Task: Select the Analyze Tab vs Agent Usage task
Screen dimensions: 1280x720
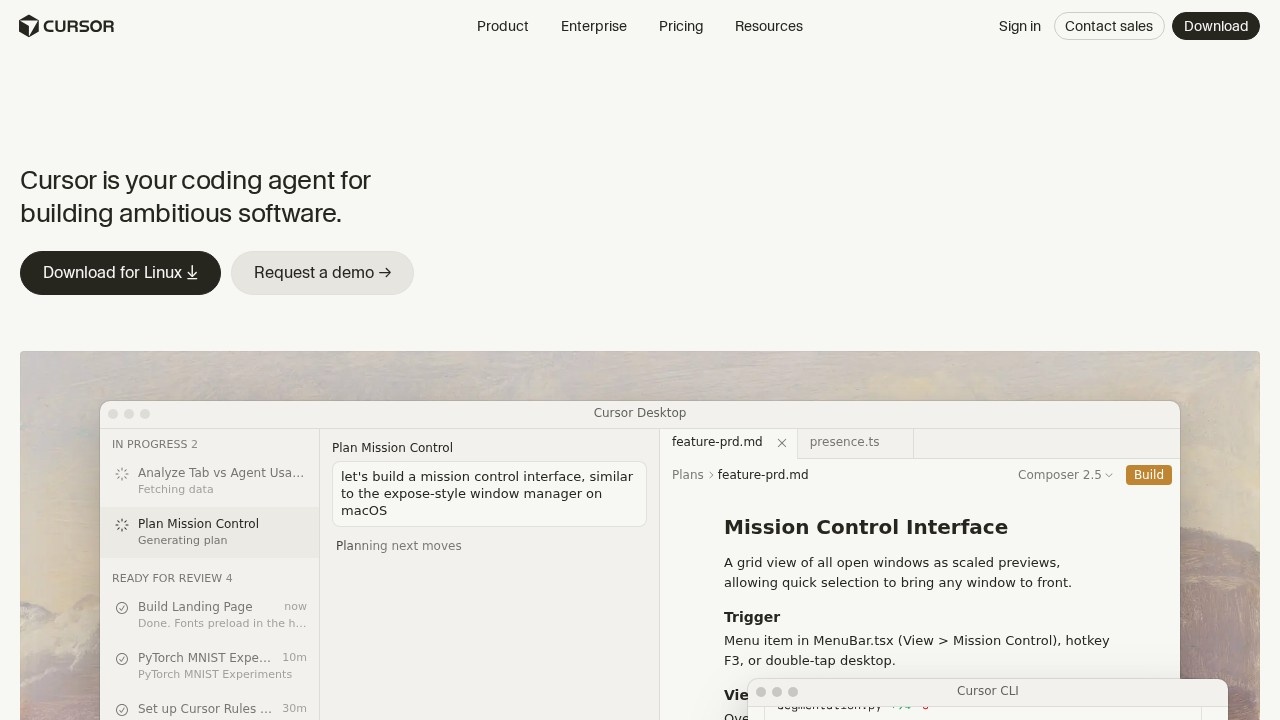Action: (x=210, y=480)
